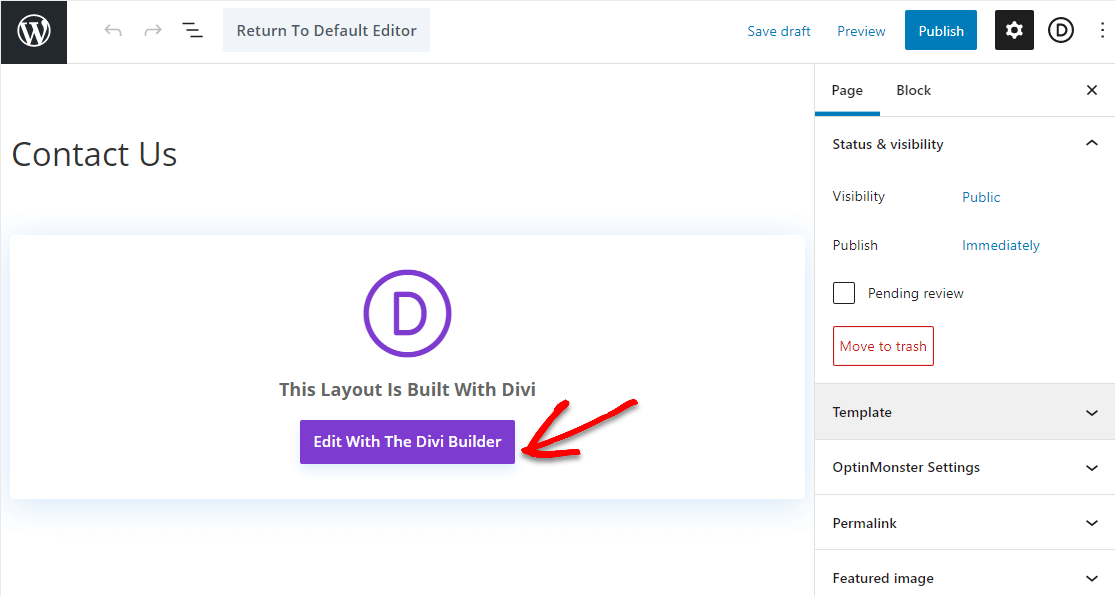
Task: Switch to the Block tab
Action: point(913,90)
